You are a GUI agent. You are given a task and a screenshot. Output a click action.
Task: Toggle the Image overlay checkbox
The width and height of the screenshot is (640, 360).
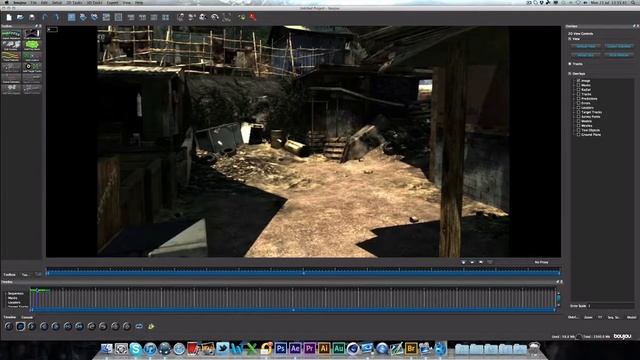pos(578,81)
